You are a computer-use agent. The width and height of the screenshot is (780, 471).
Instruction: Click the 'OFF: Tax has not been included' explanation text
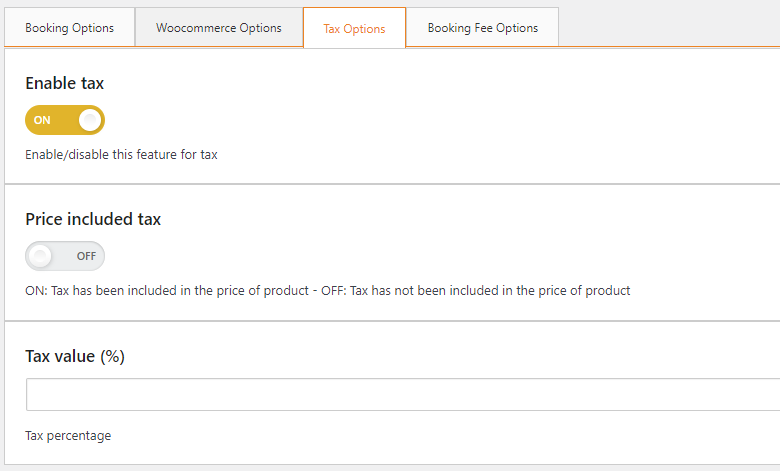476,290
